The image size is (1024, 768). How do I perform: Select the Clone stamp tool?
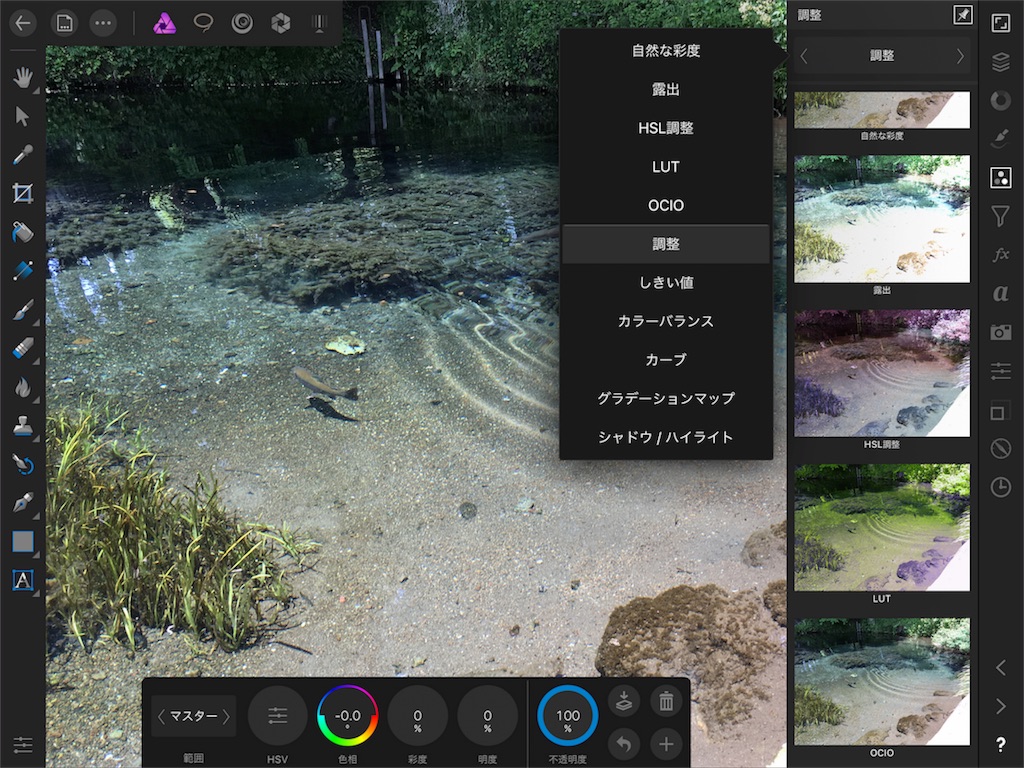coord(22,426)
